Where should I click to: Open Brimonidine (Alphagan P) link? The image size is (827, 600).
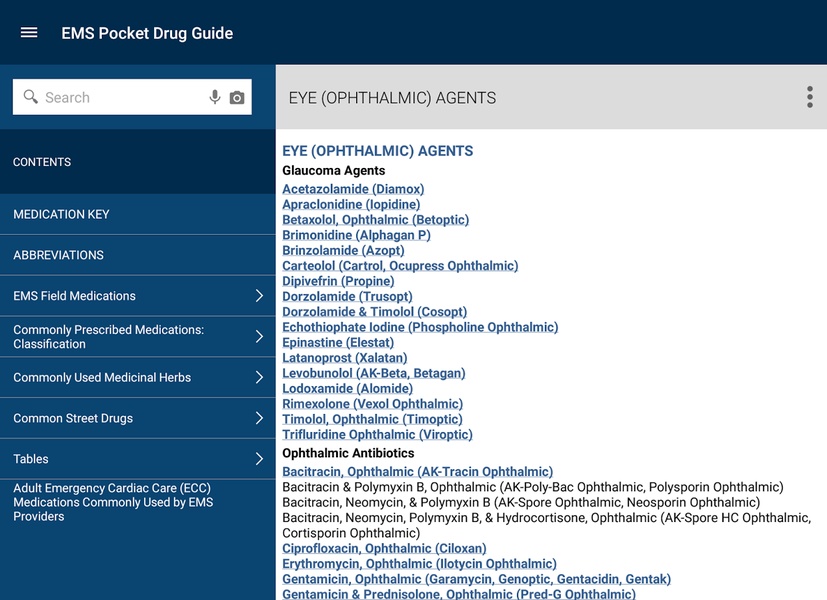[356, 235]
